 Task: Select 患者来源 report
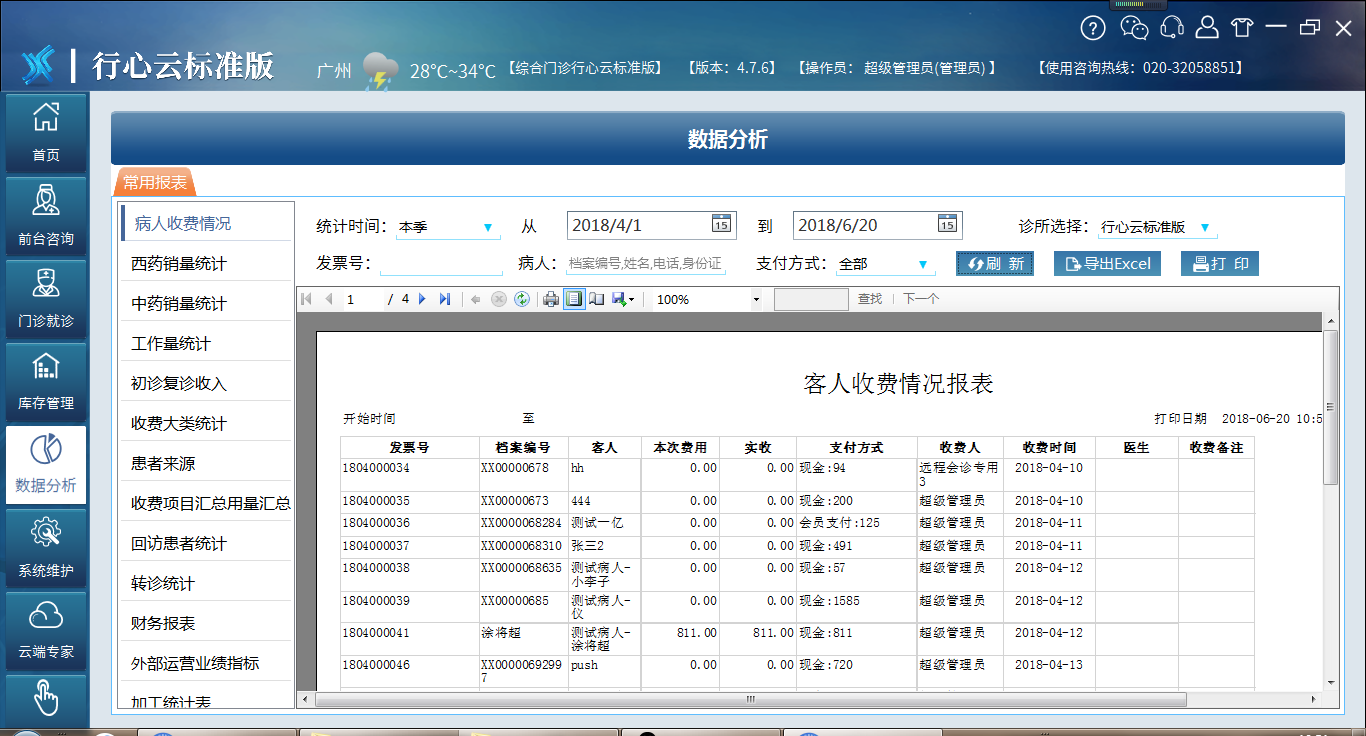point(207,464)
